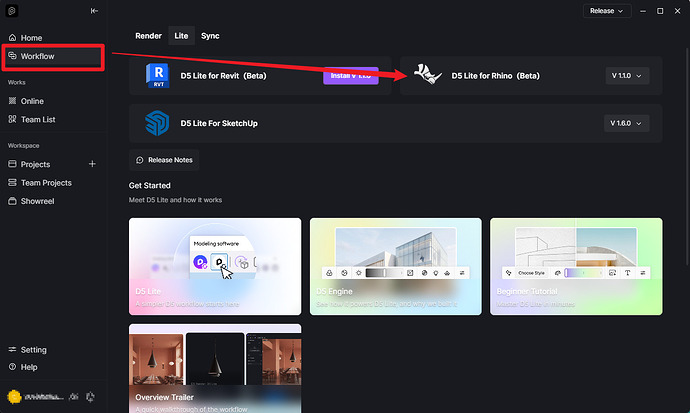Click the D5 logo icon in the corner
The height and width of the screenshot is (413, 690).
click(x=12, y=11)
